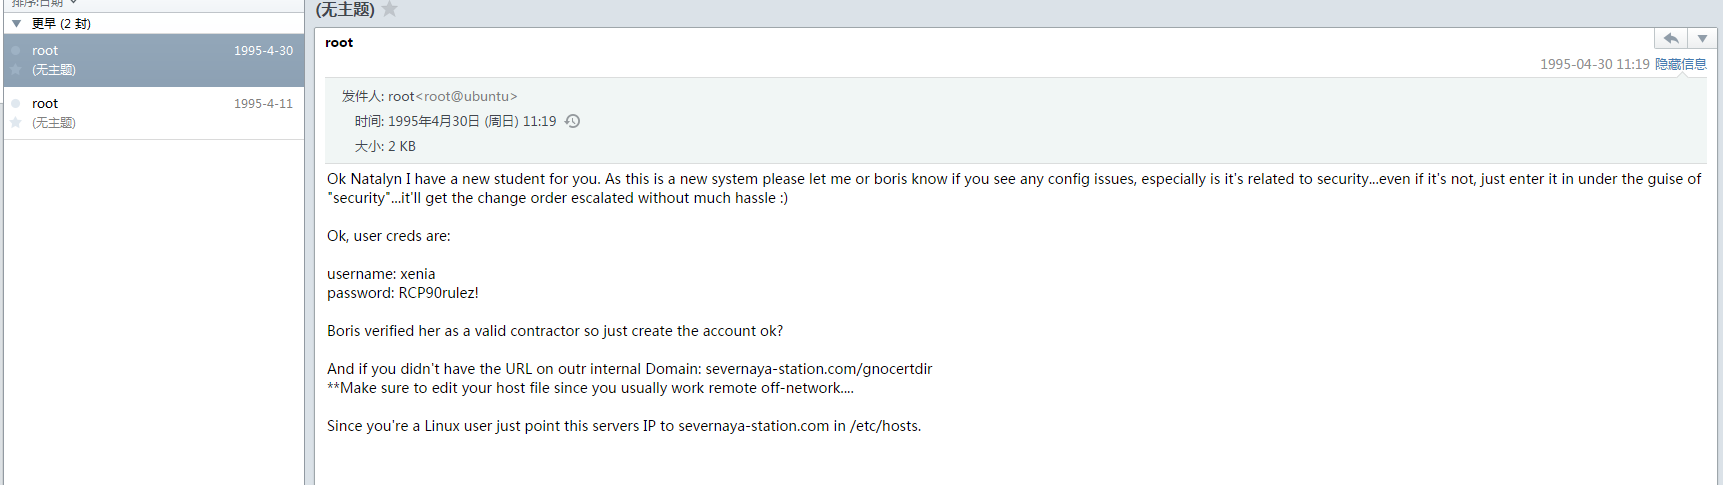Screen dimensions: 1723x485
Task: Star the open message beside the (无主题) title
Action: click(390, 9)
